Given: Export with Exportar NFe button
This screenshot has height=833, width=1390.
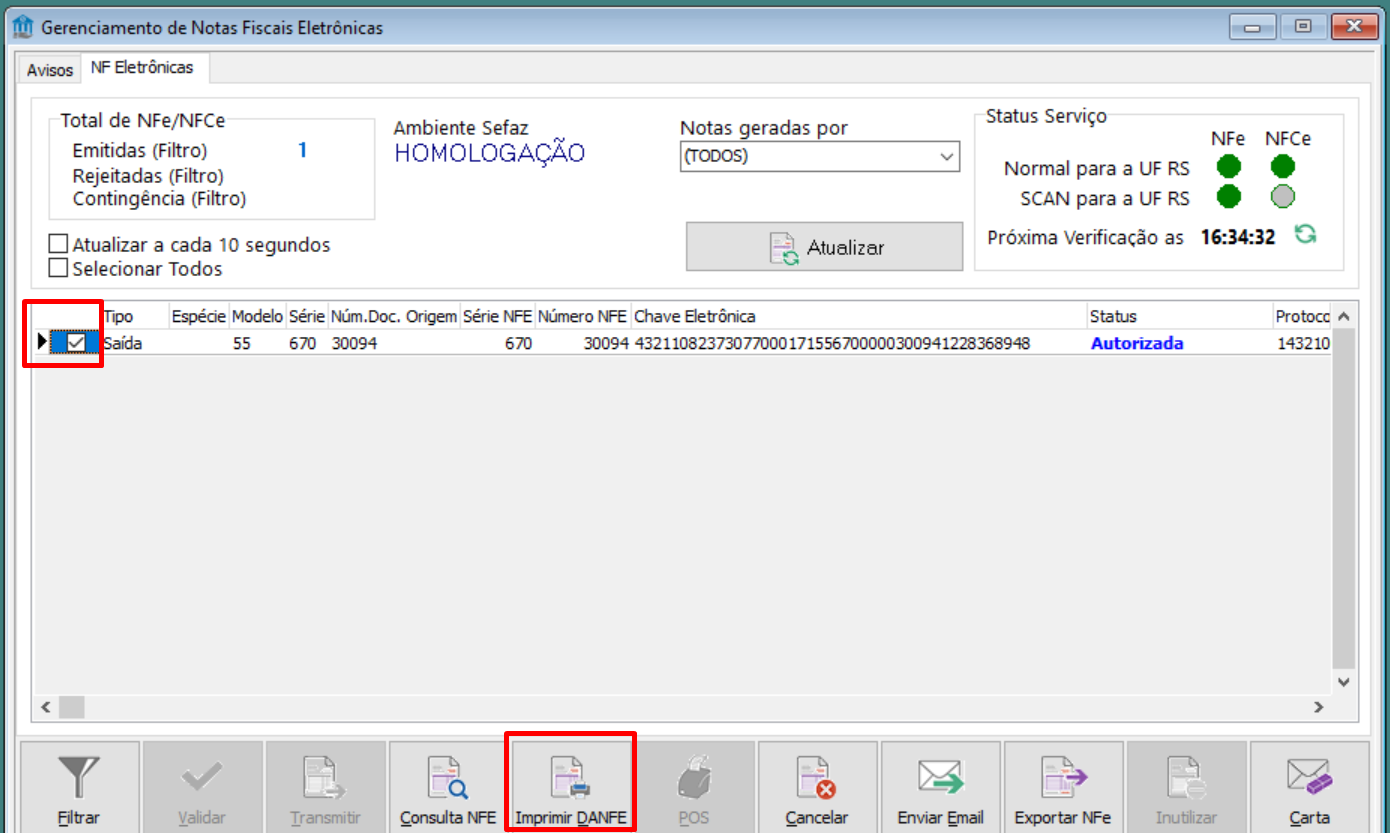Looking at the screenshot, I should [1063, 787].
